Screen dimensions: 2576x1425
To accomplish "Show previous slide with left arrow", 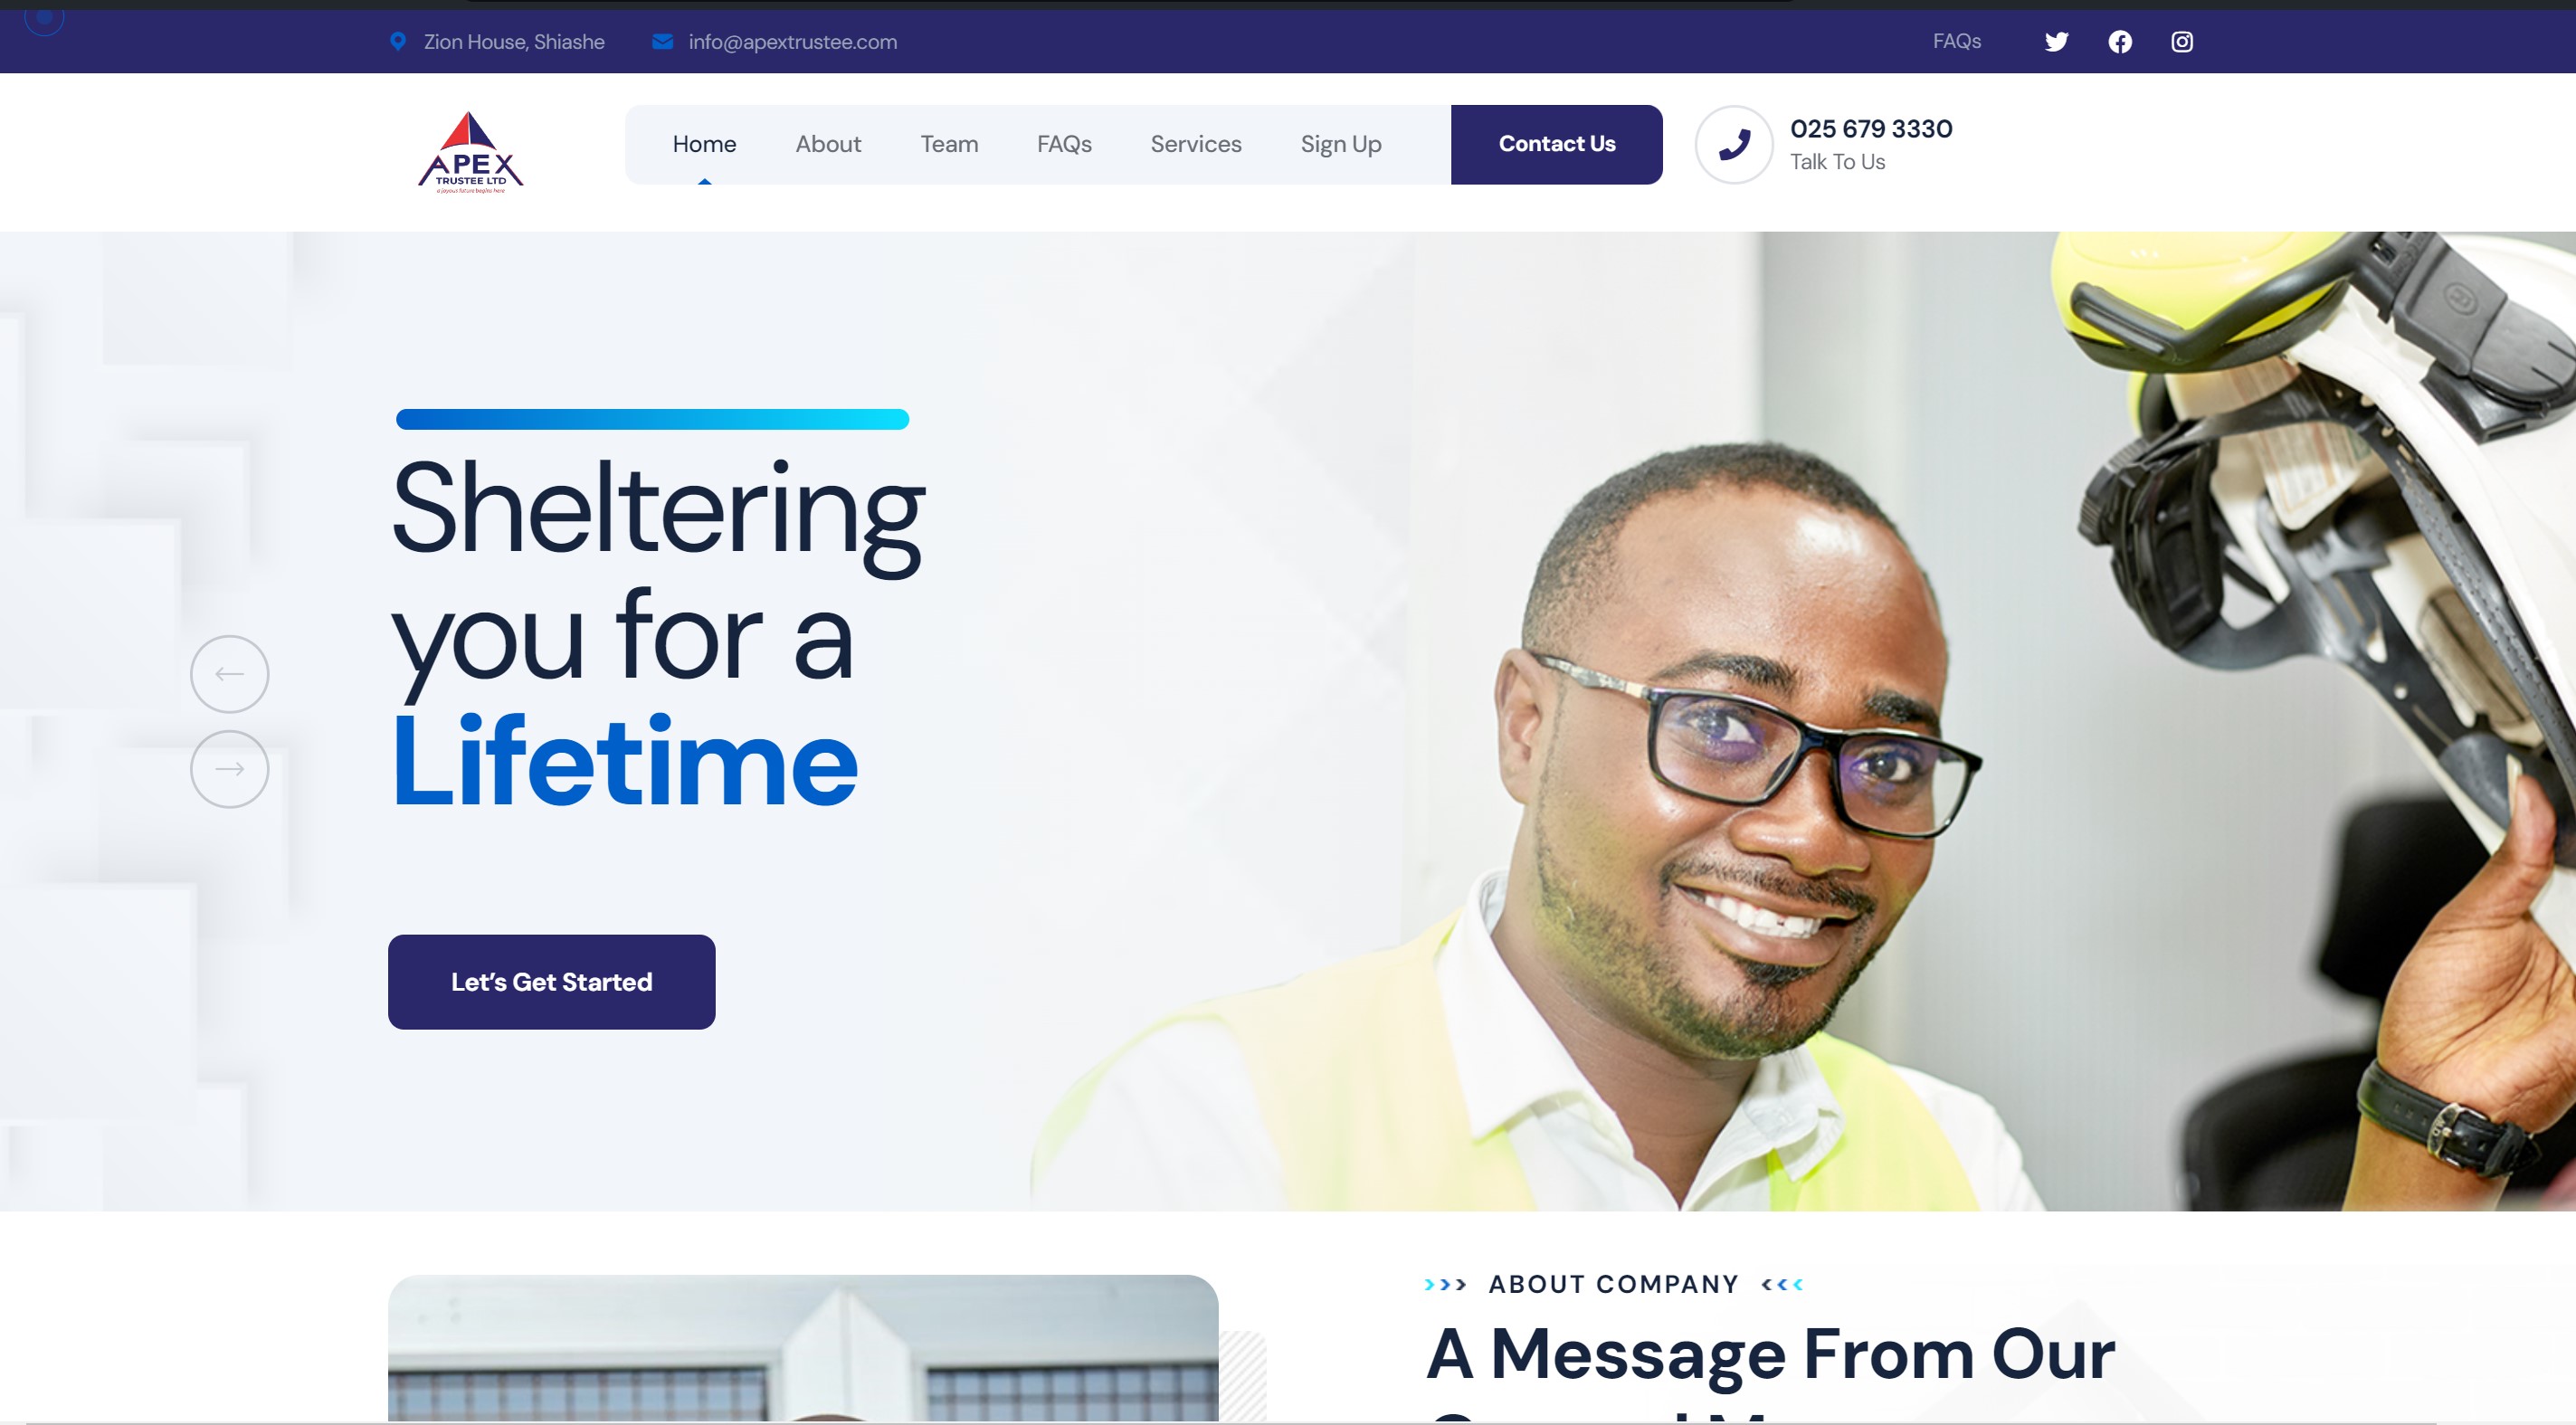I will [x=230, y=674].
